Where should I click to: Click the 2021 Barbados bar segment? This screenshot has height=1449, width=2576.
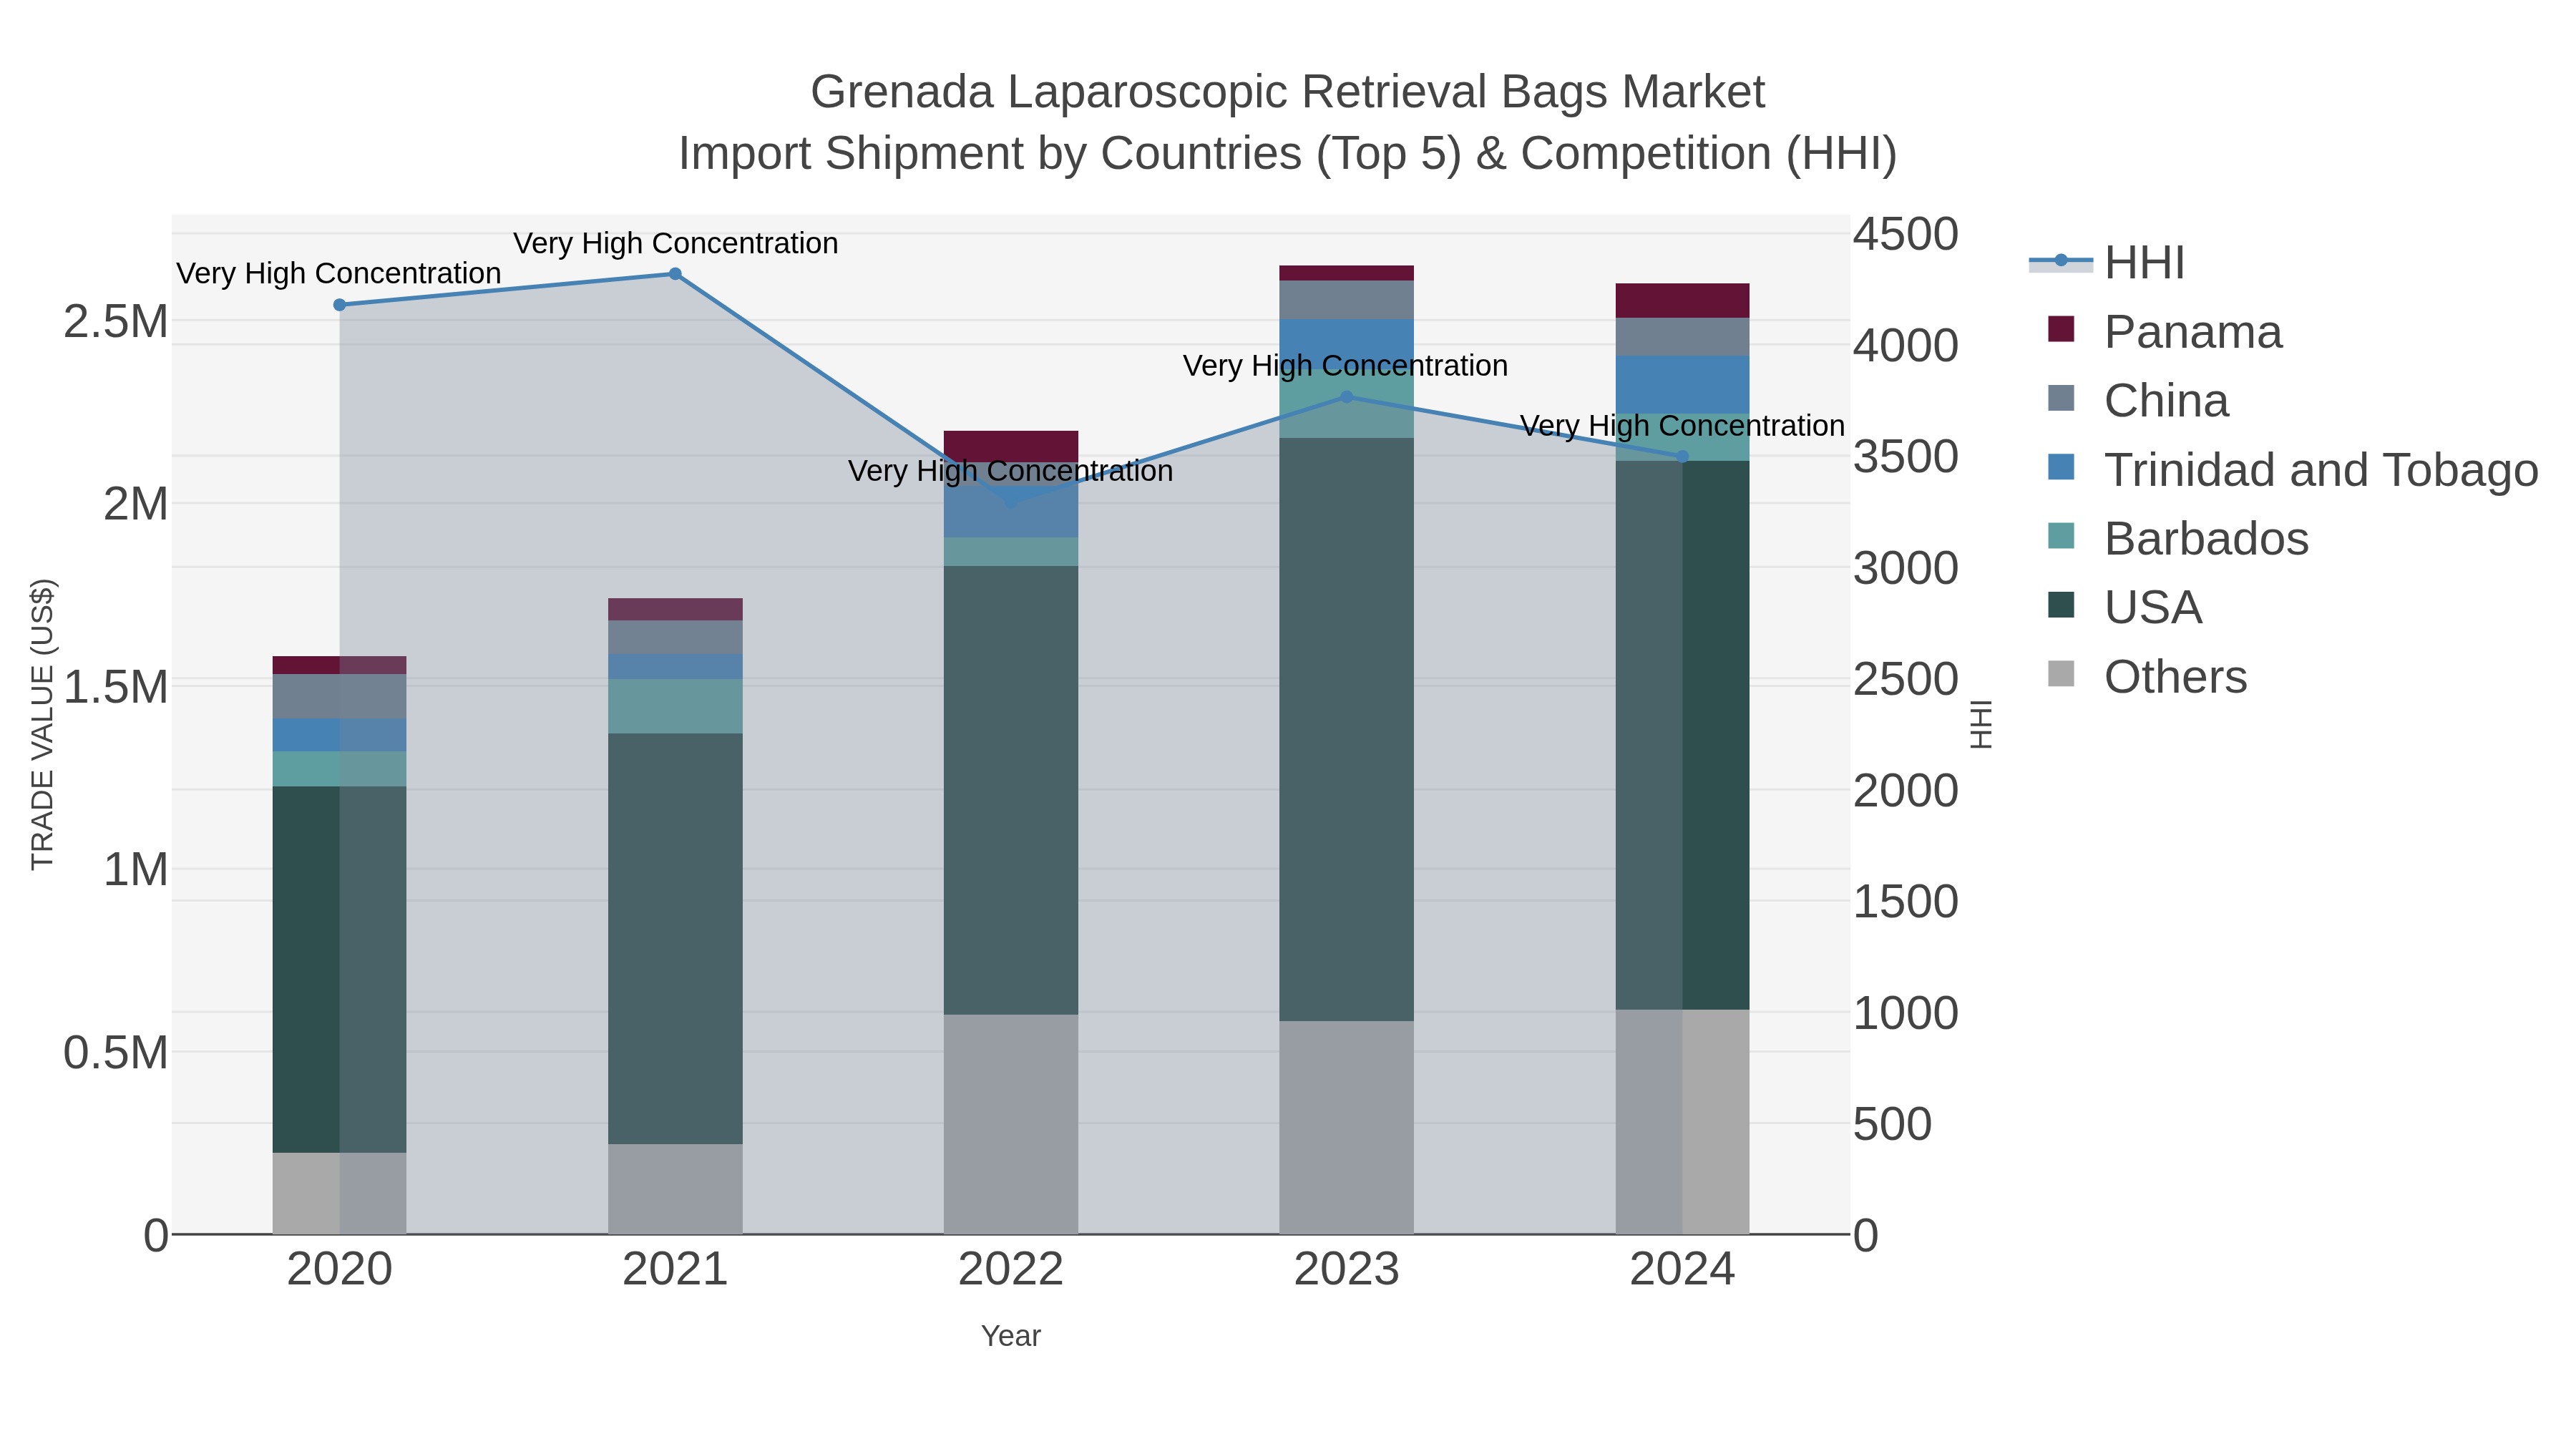675,707
